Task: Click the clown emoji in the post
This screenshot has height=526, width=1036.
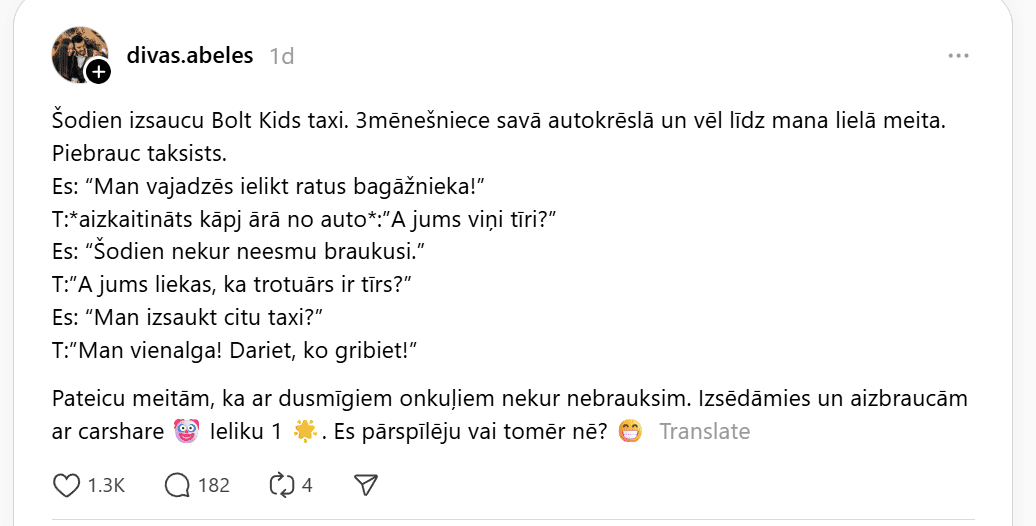Action: pos(186,432)
